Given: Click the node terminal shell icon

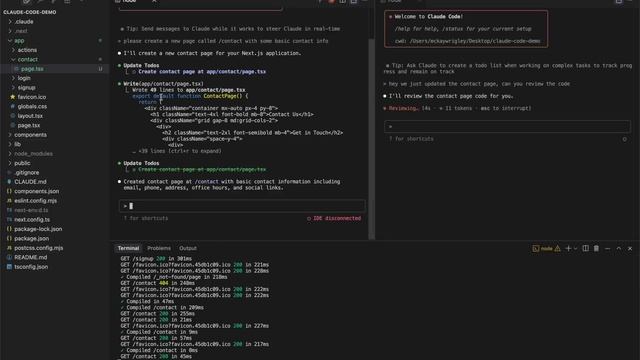Looking at the screenshot, I should click(536, 248).
